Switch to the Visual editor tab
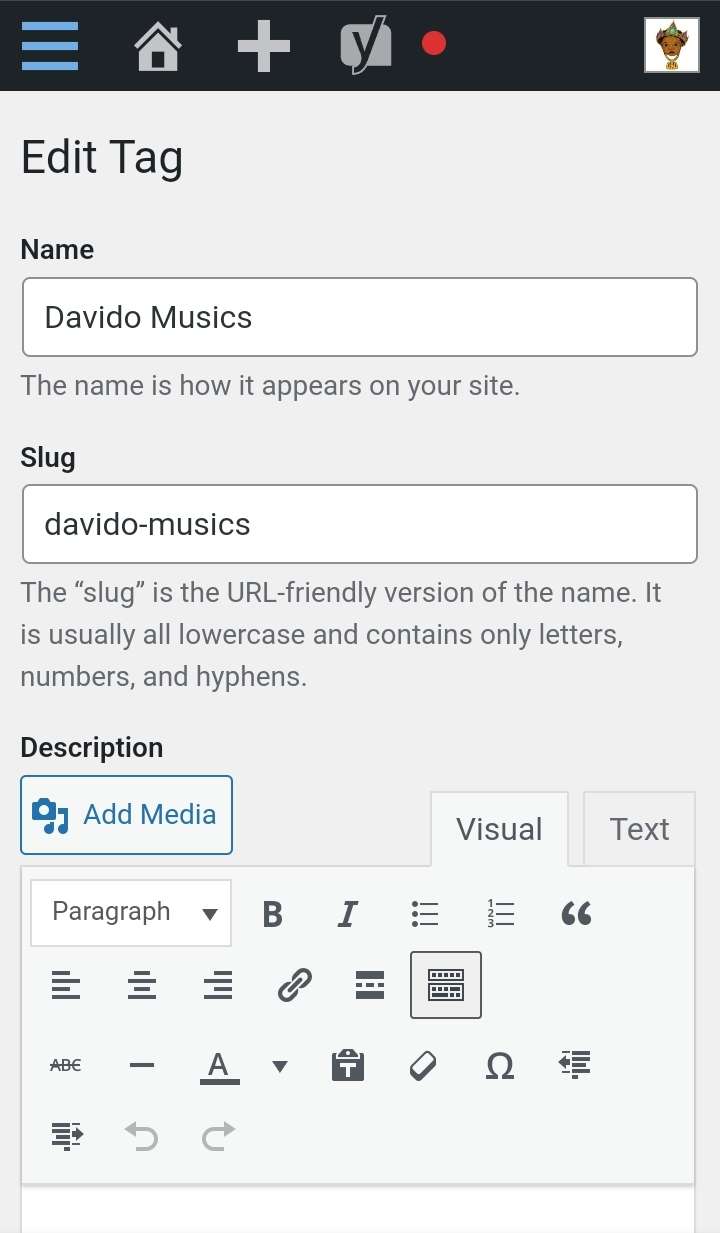 coord(499,829)
